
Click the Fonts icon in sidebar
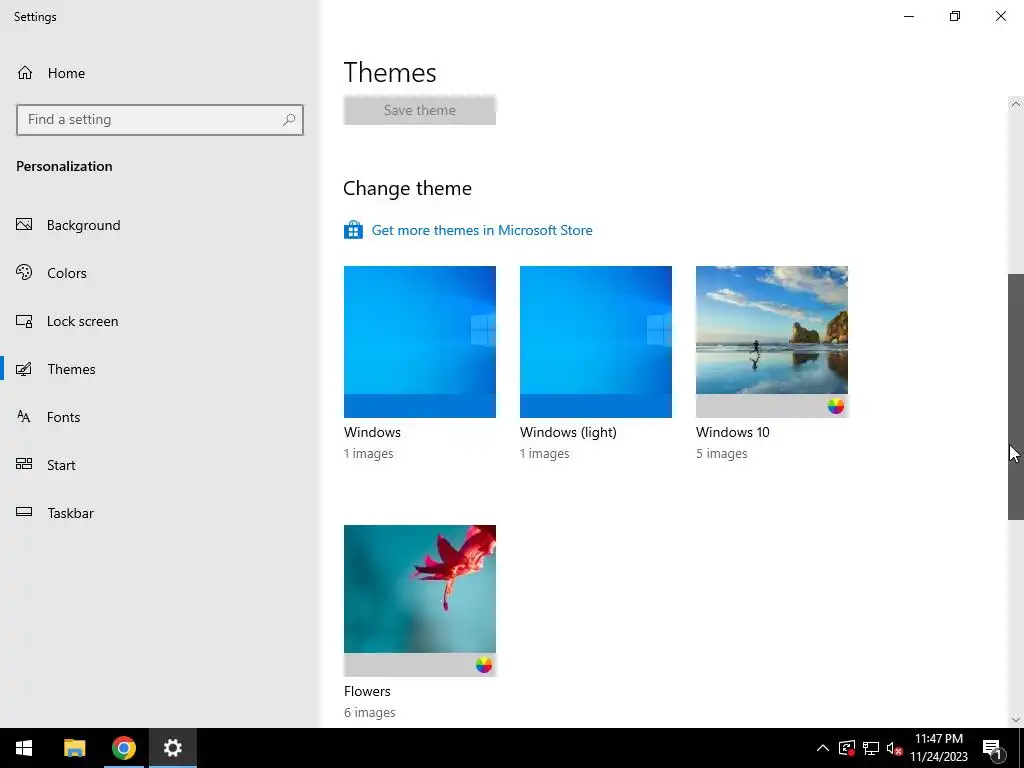point(24,417)
